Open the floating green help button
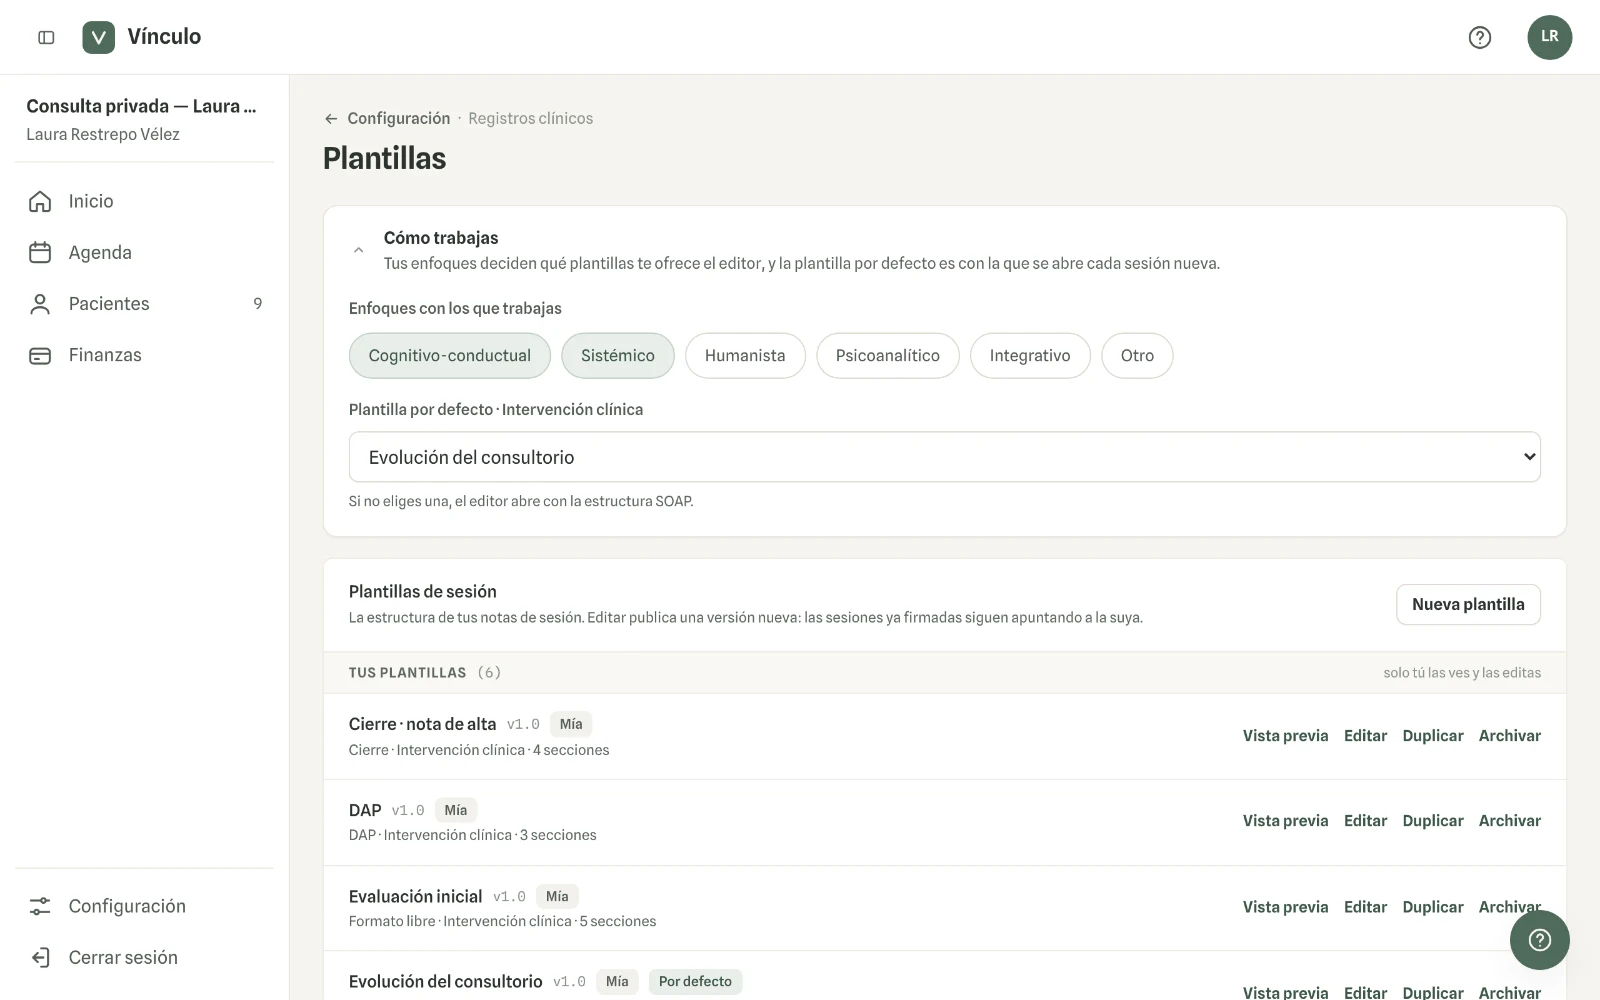 click(x=1539, y=939)
